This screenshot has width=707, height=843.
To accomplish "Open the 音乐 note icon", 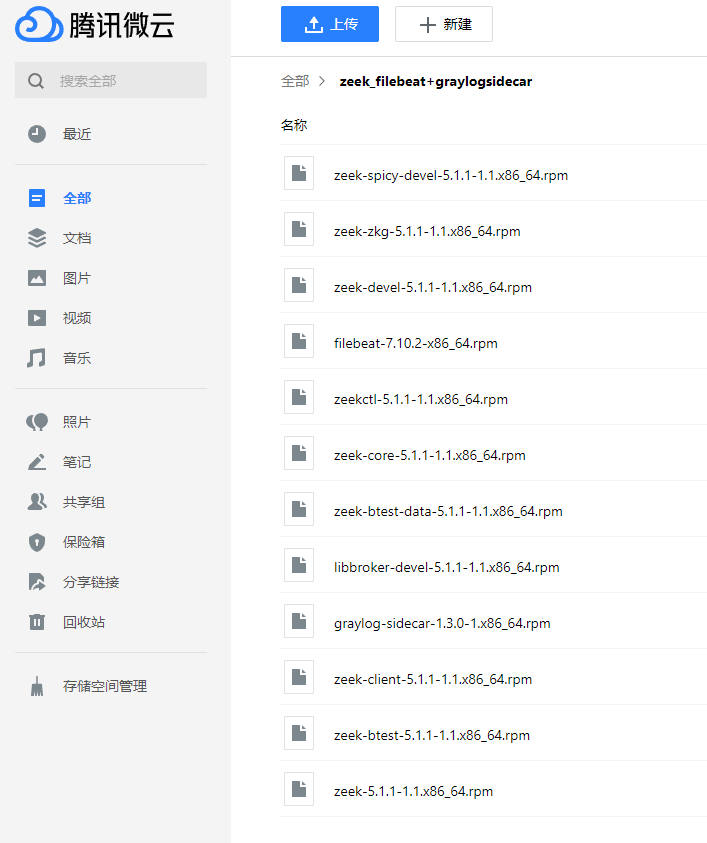I will pyautogui.click(x=37, y=358).
